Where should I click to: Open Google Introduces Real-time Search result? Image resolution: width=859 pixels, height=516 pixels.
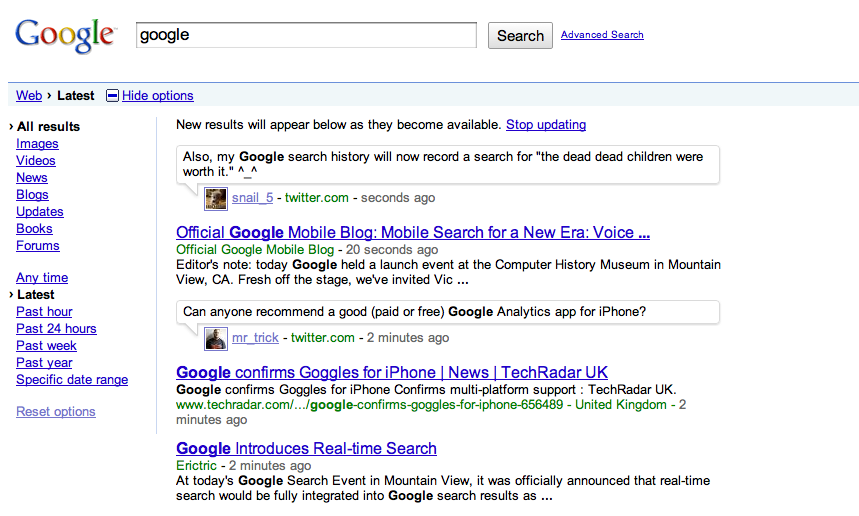(306, 448)
